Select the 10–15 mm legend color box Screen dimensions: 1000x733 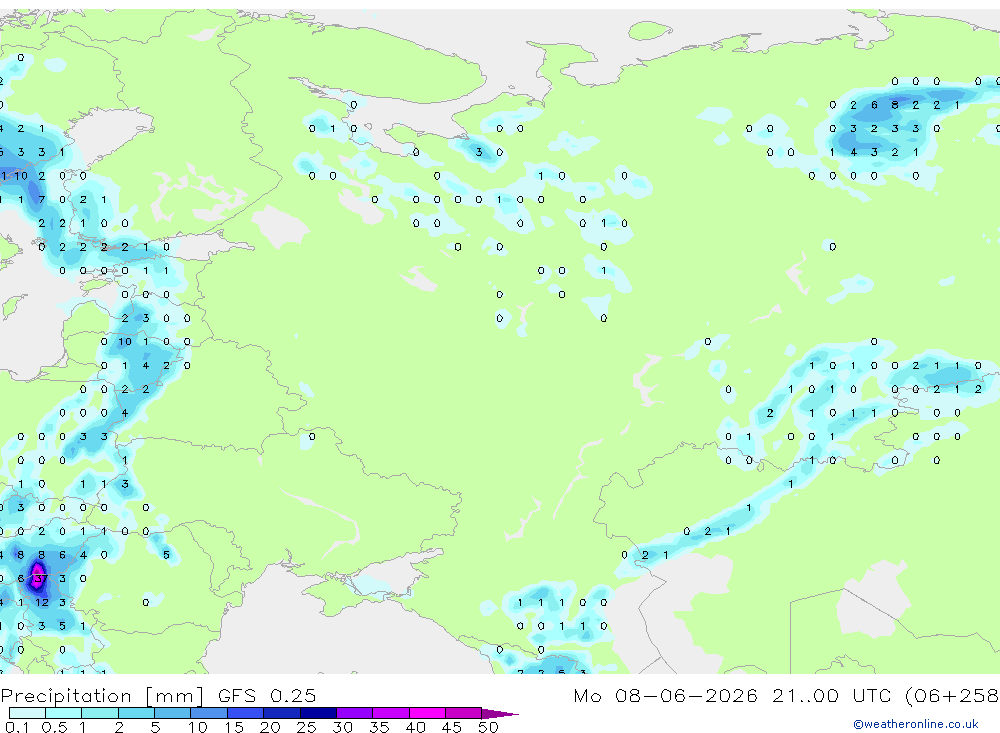coord(209,713)
